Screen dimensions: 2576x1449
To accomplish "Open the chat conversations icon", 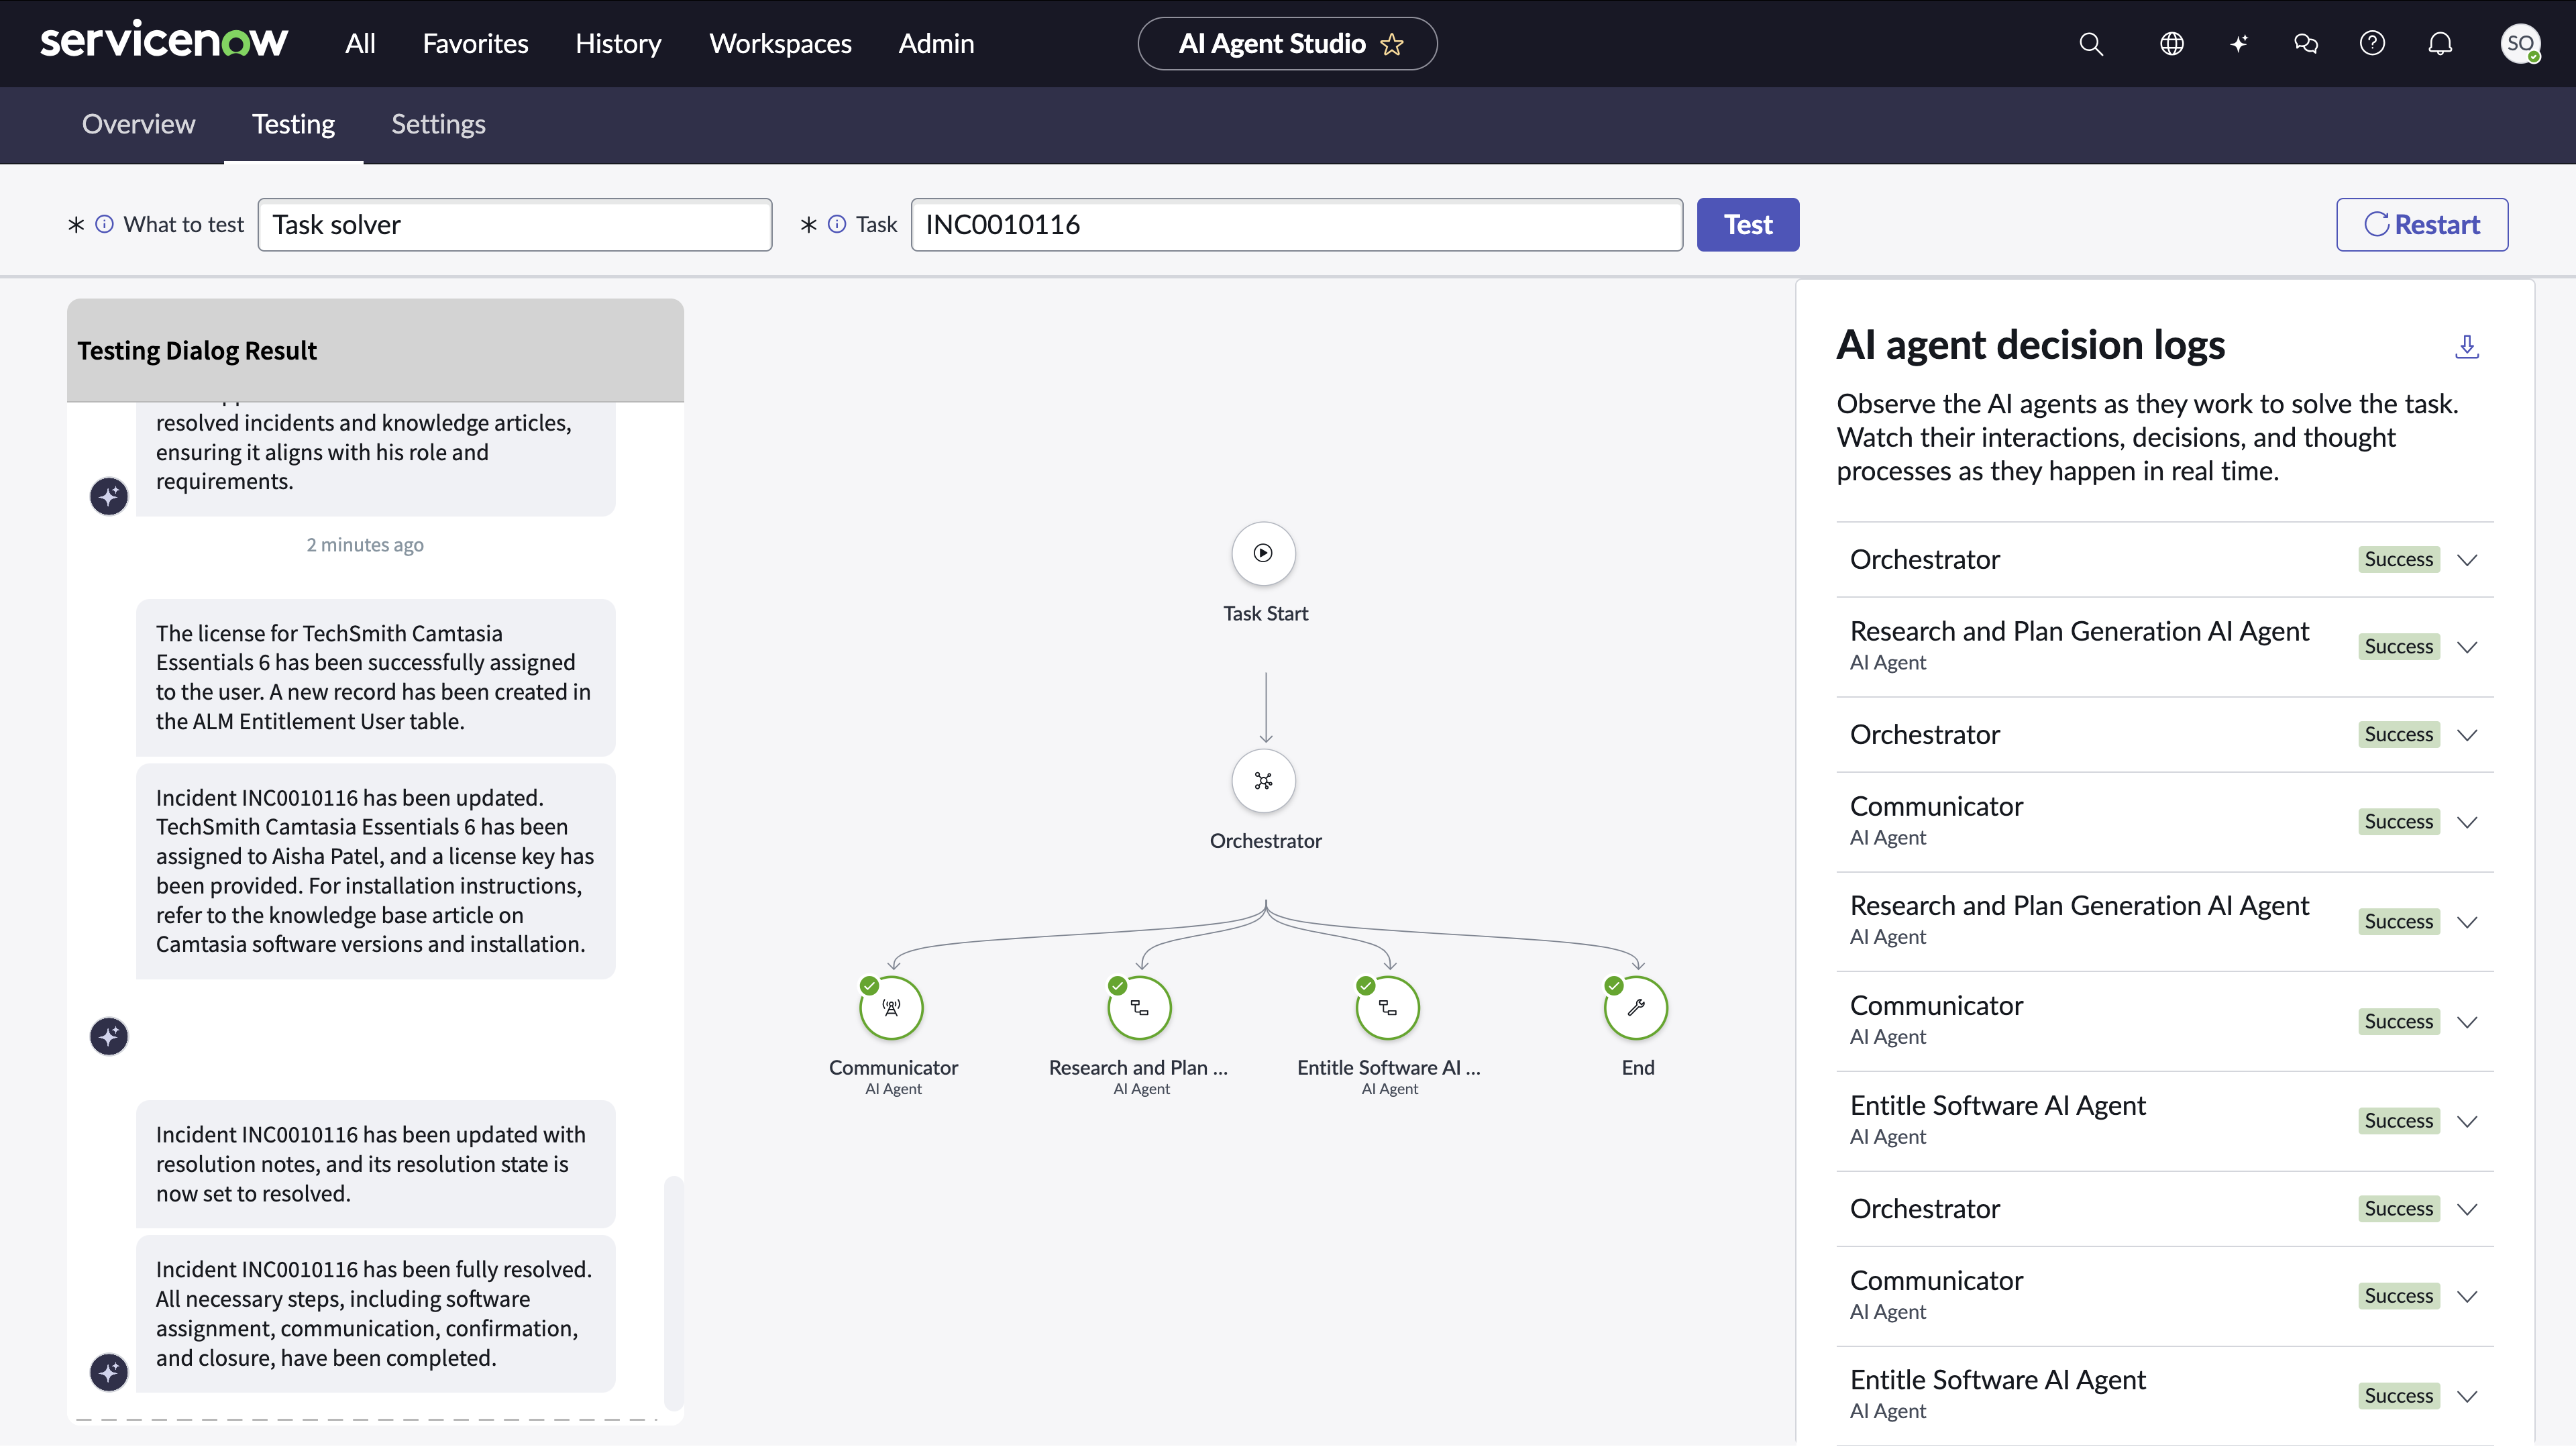I will 2305,44.
